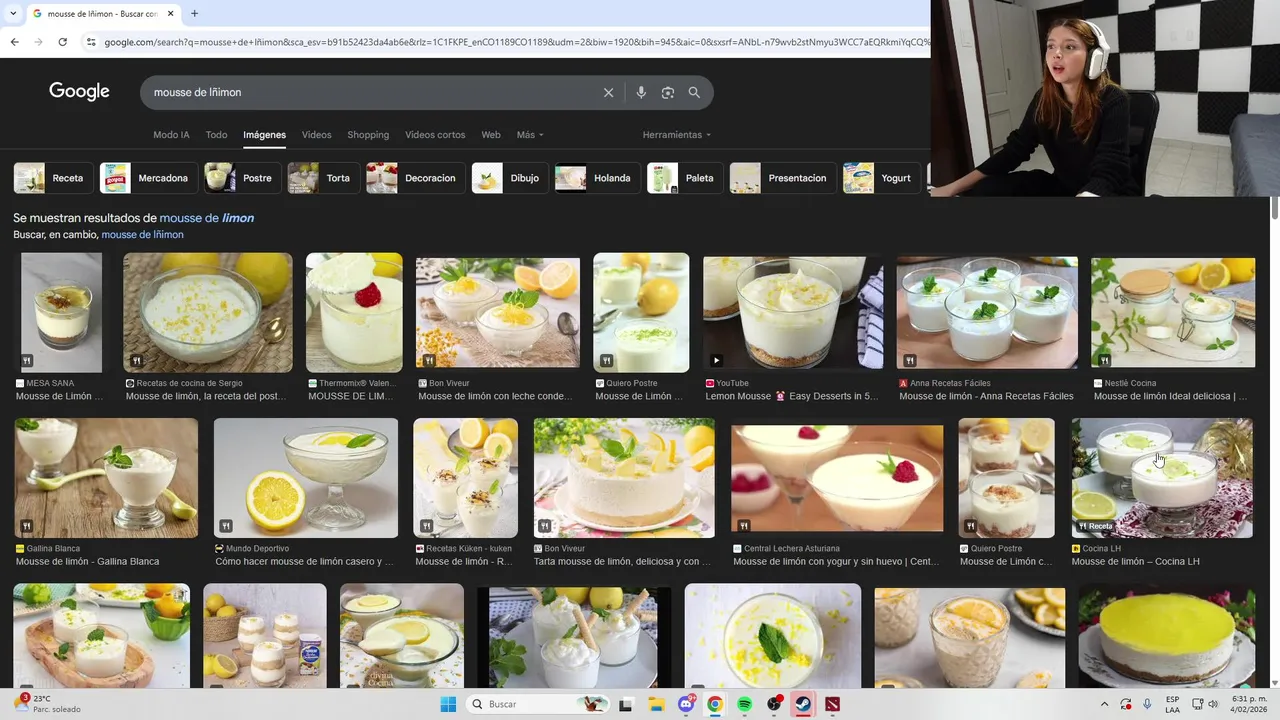Select the Imágenes tab
Viewport: 1280px width, 720px height.
[264, 135]
